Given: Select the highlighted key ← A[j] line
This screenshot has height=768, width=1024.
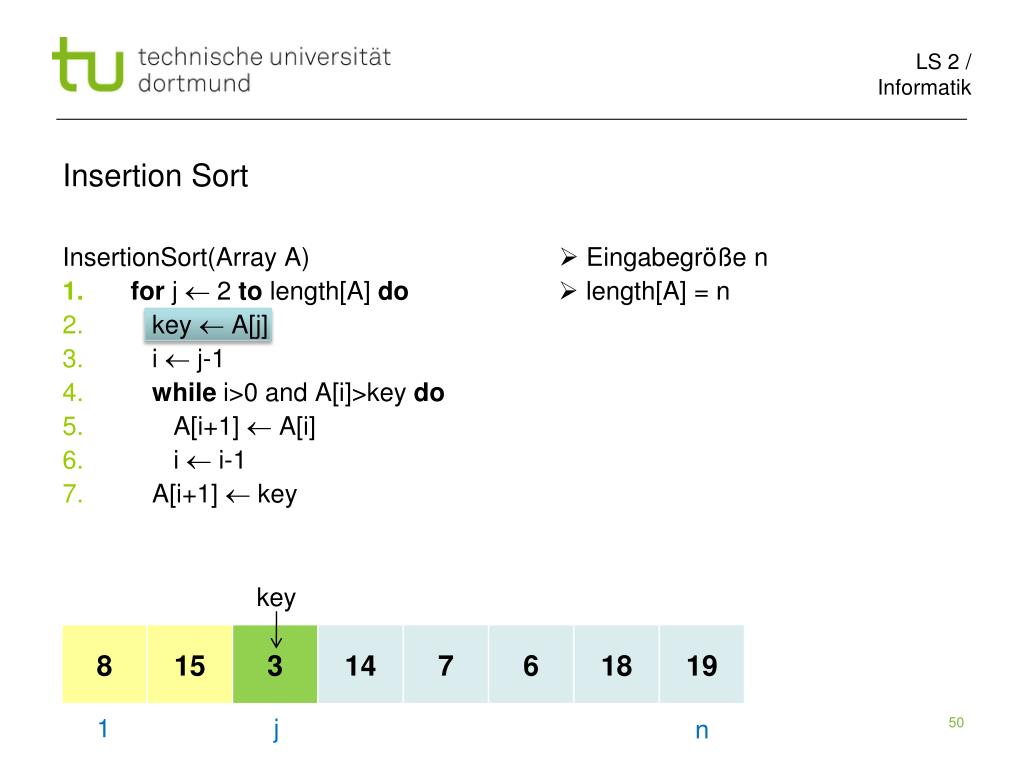Looking at the screenshot, I should pos(208,325).
